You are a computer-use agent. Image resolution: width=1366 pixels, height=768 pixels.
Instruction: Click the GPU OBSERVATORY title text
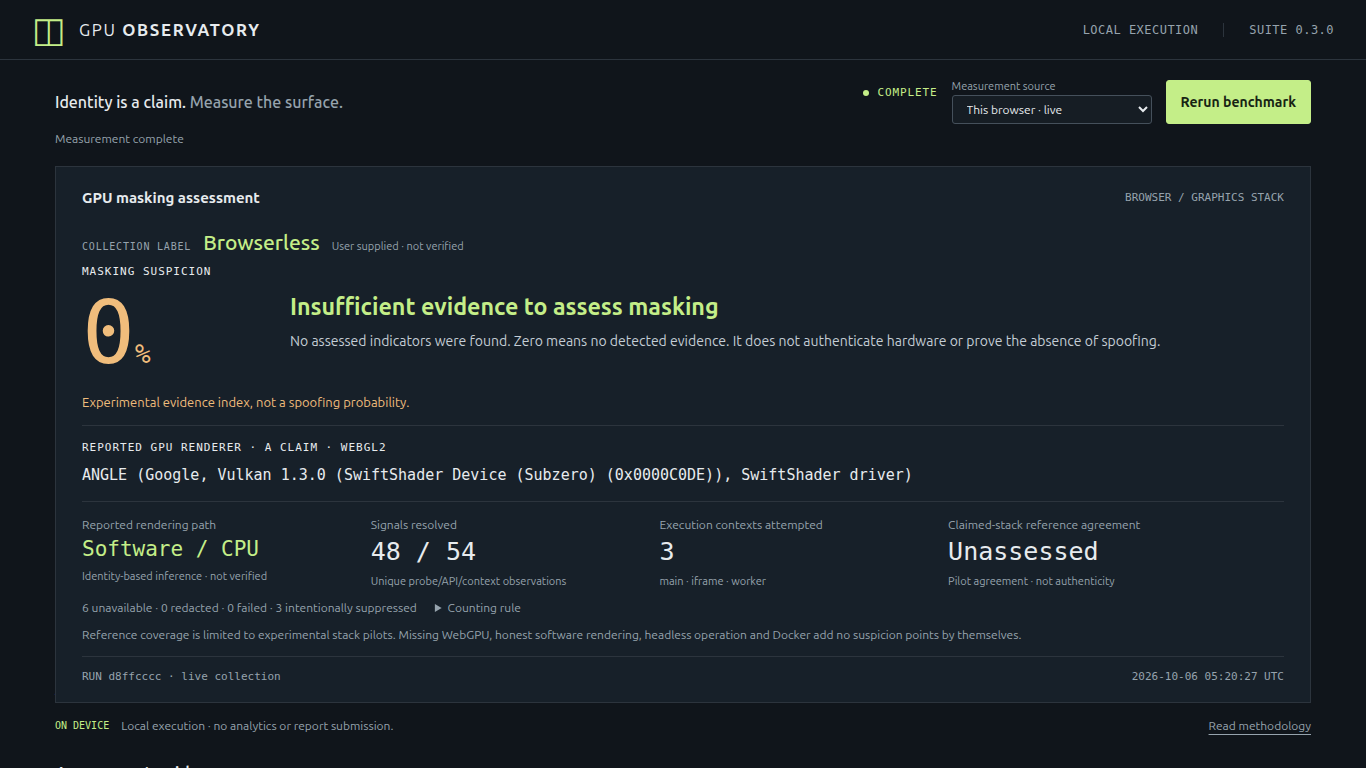(169, 30)
